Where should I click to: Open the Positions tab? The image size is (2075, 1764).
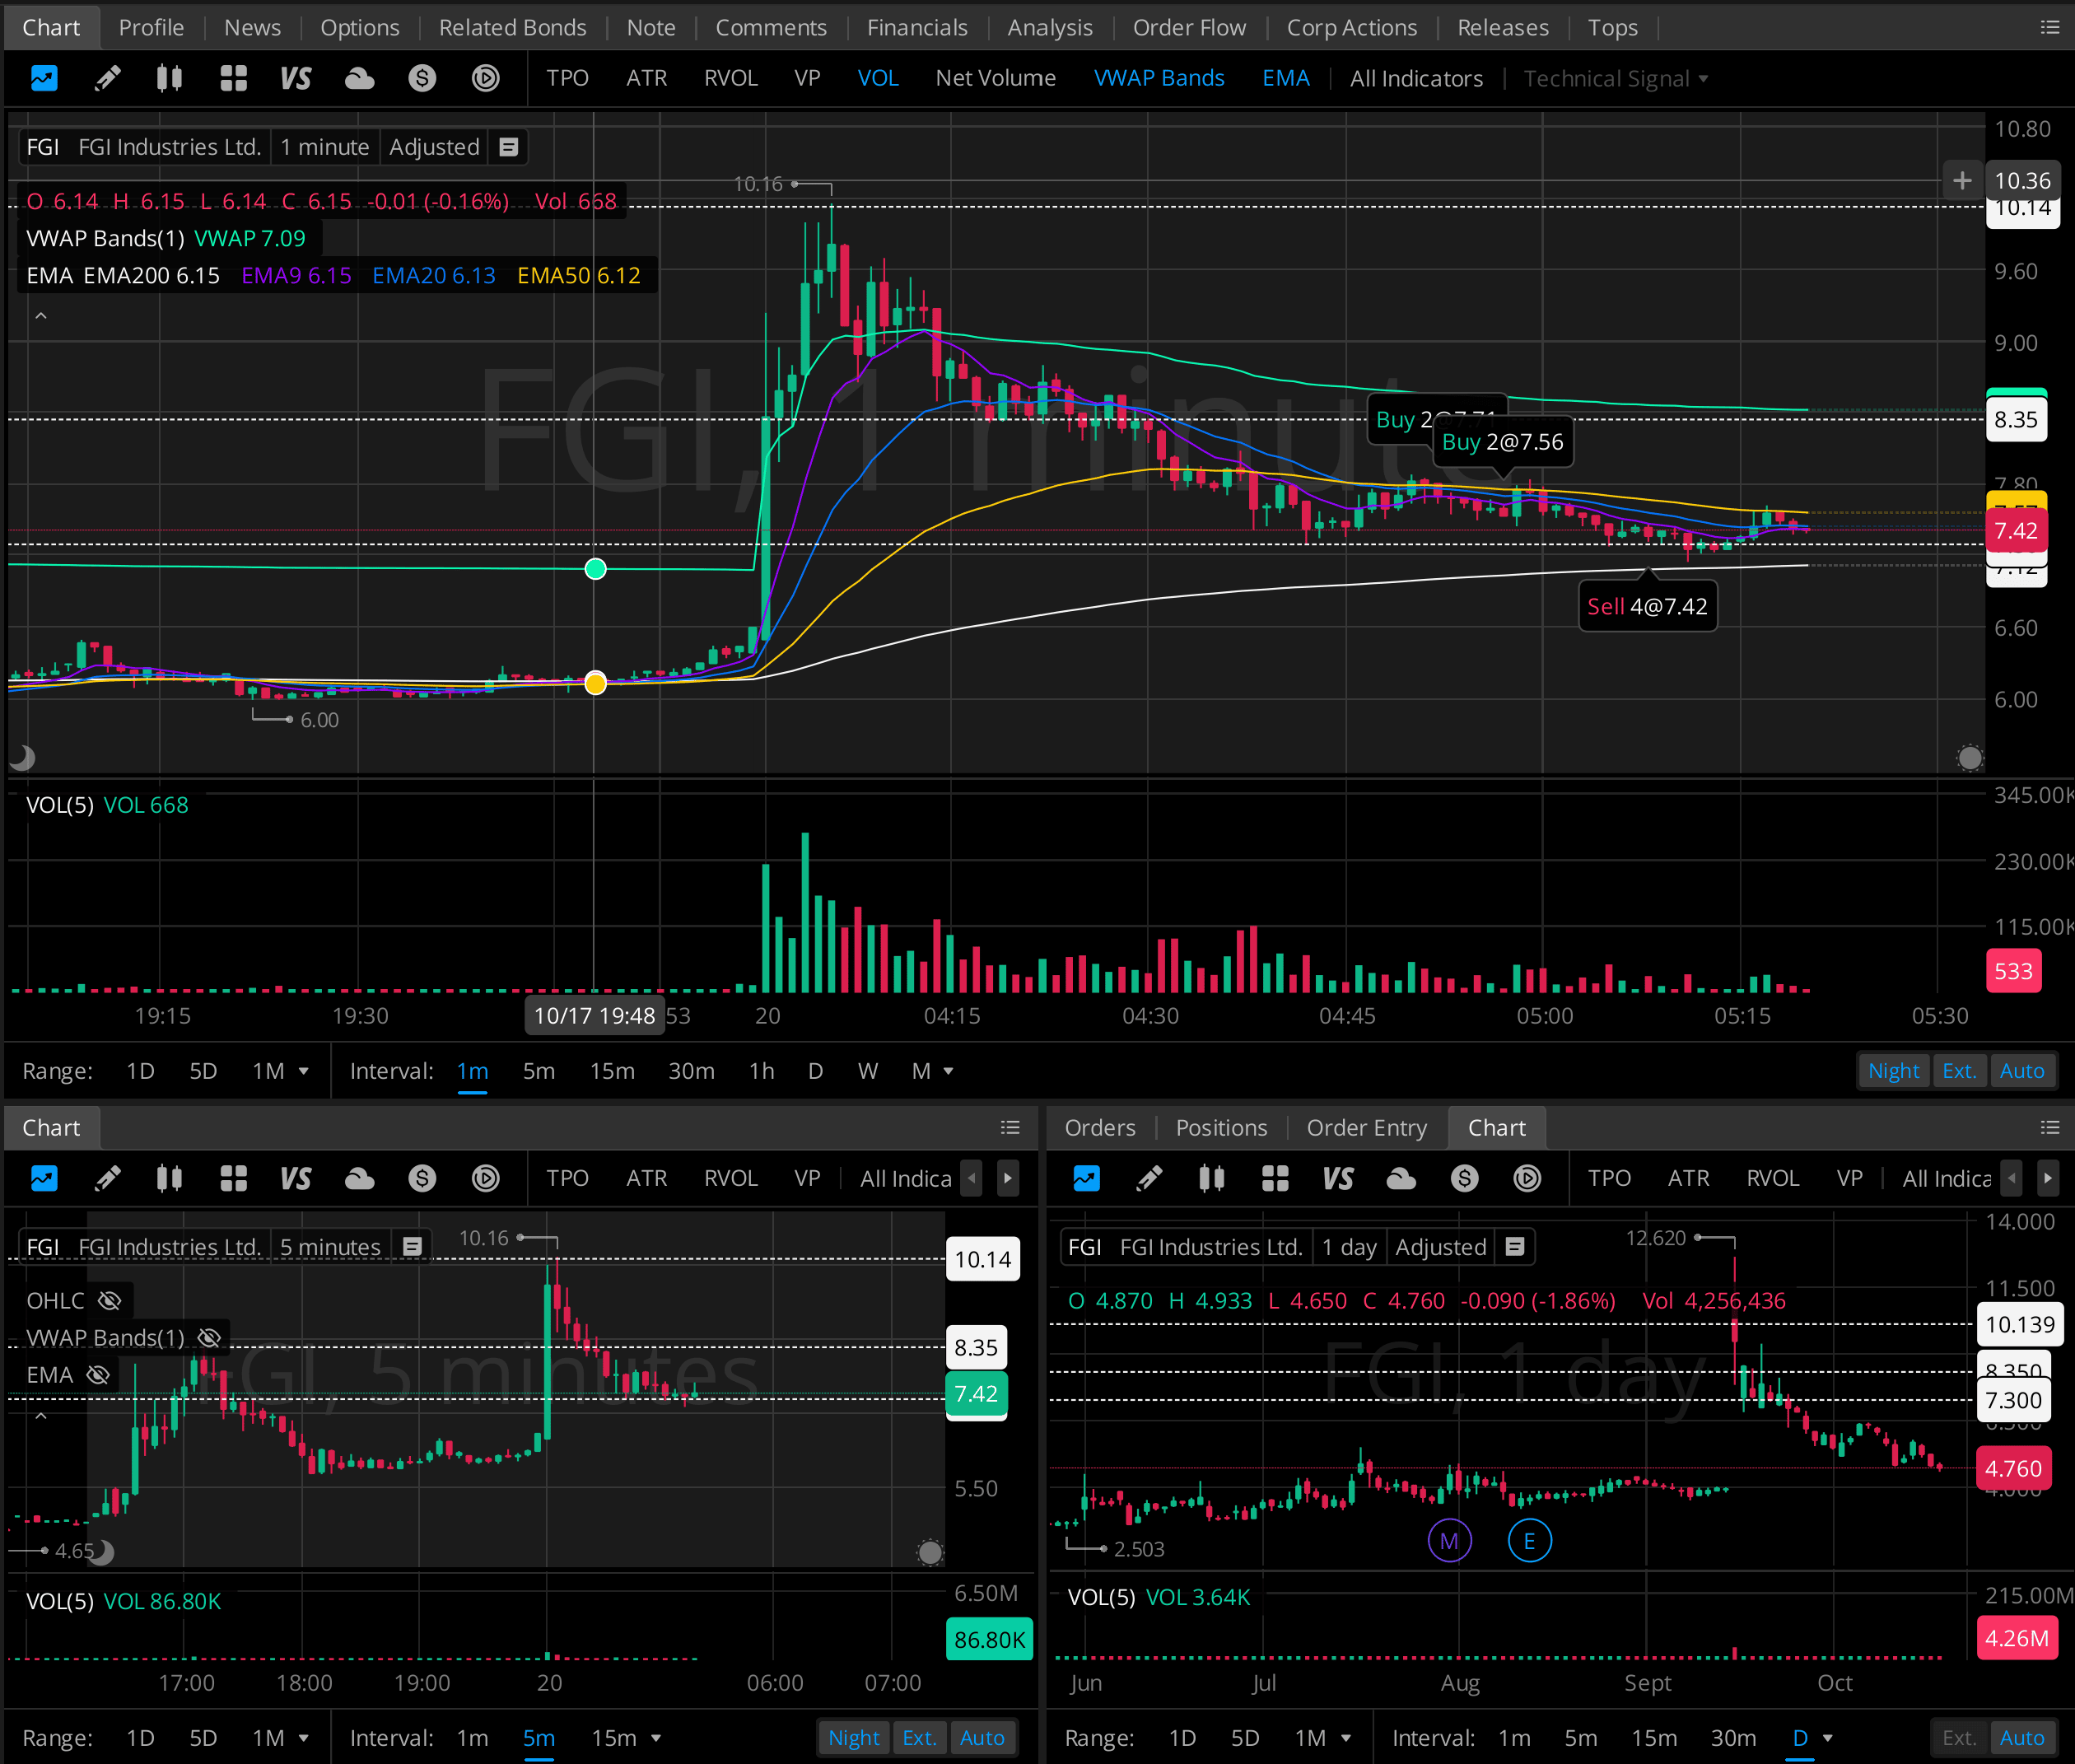tap(1220, 1127)
